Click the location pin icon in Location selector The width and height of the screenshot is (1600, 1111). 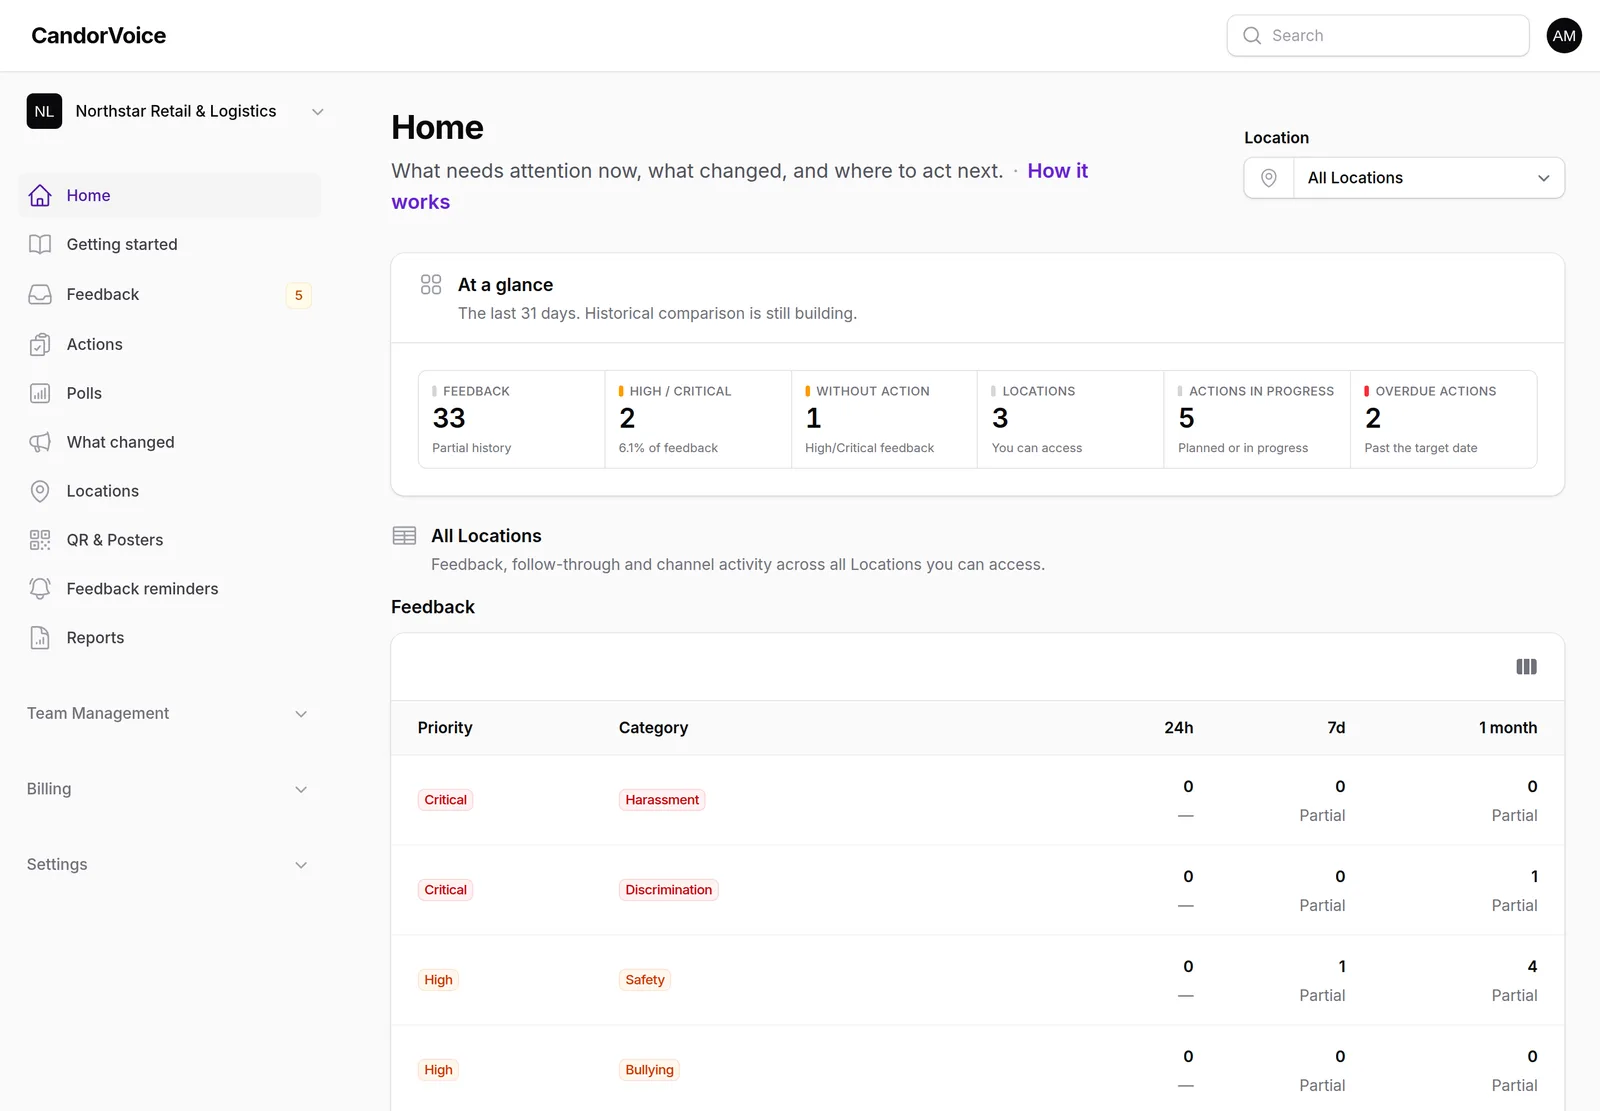pyautogui.click(x=1269, y=178)
